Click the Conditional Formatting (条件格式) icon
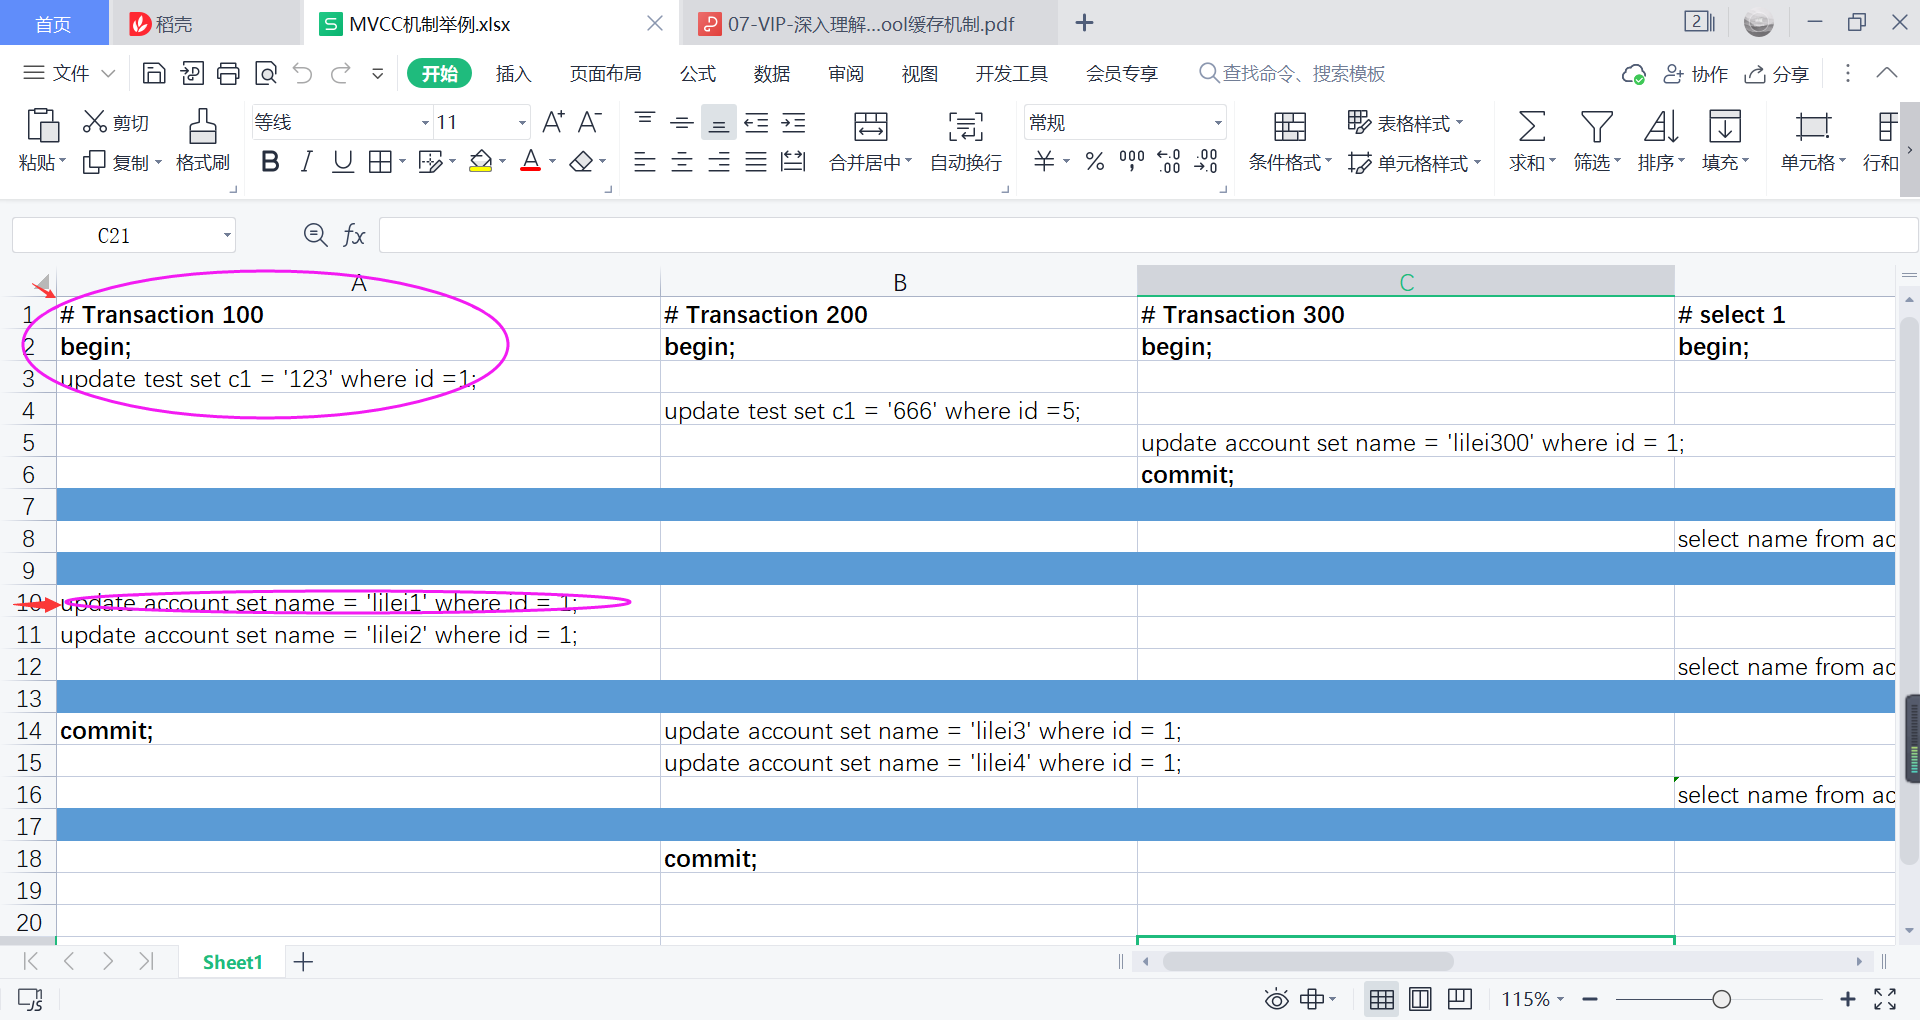Image resolution: width=1920 pixels, height=1020 pixels. [1289, 127]
